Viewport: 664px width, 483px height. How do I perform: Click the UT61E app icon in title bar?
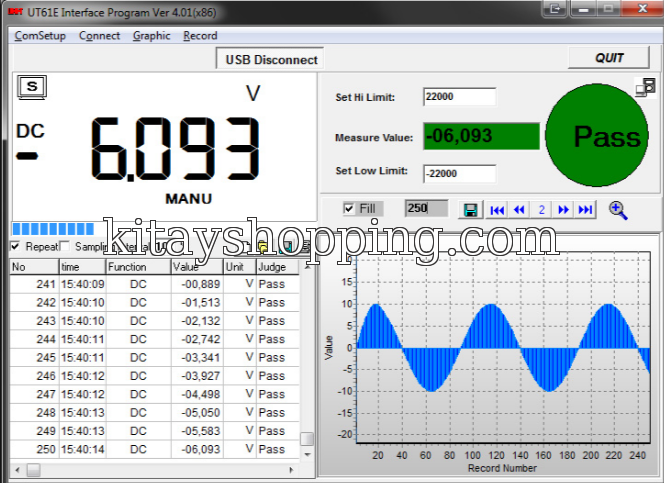tap(15, 12)
